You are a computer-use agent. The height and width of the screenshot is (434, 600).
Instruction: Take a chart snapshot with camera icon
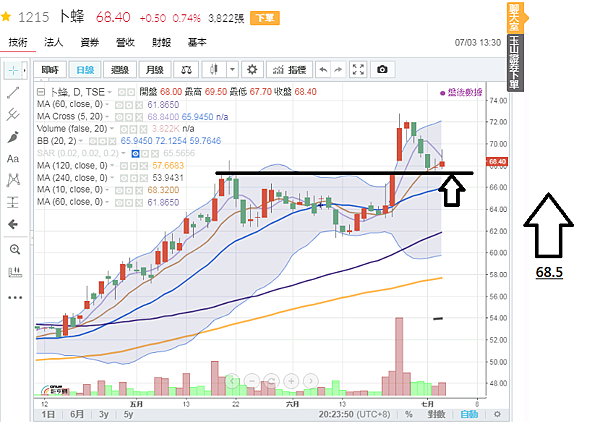[382, 70]
